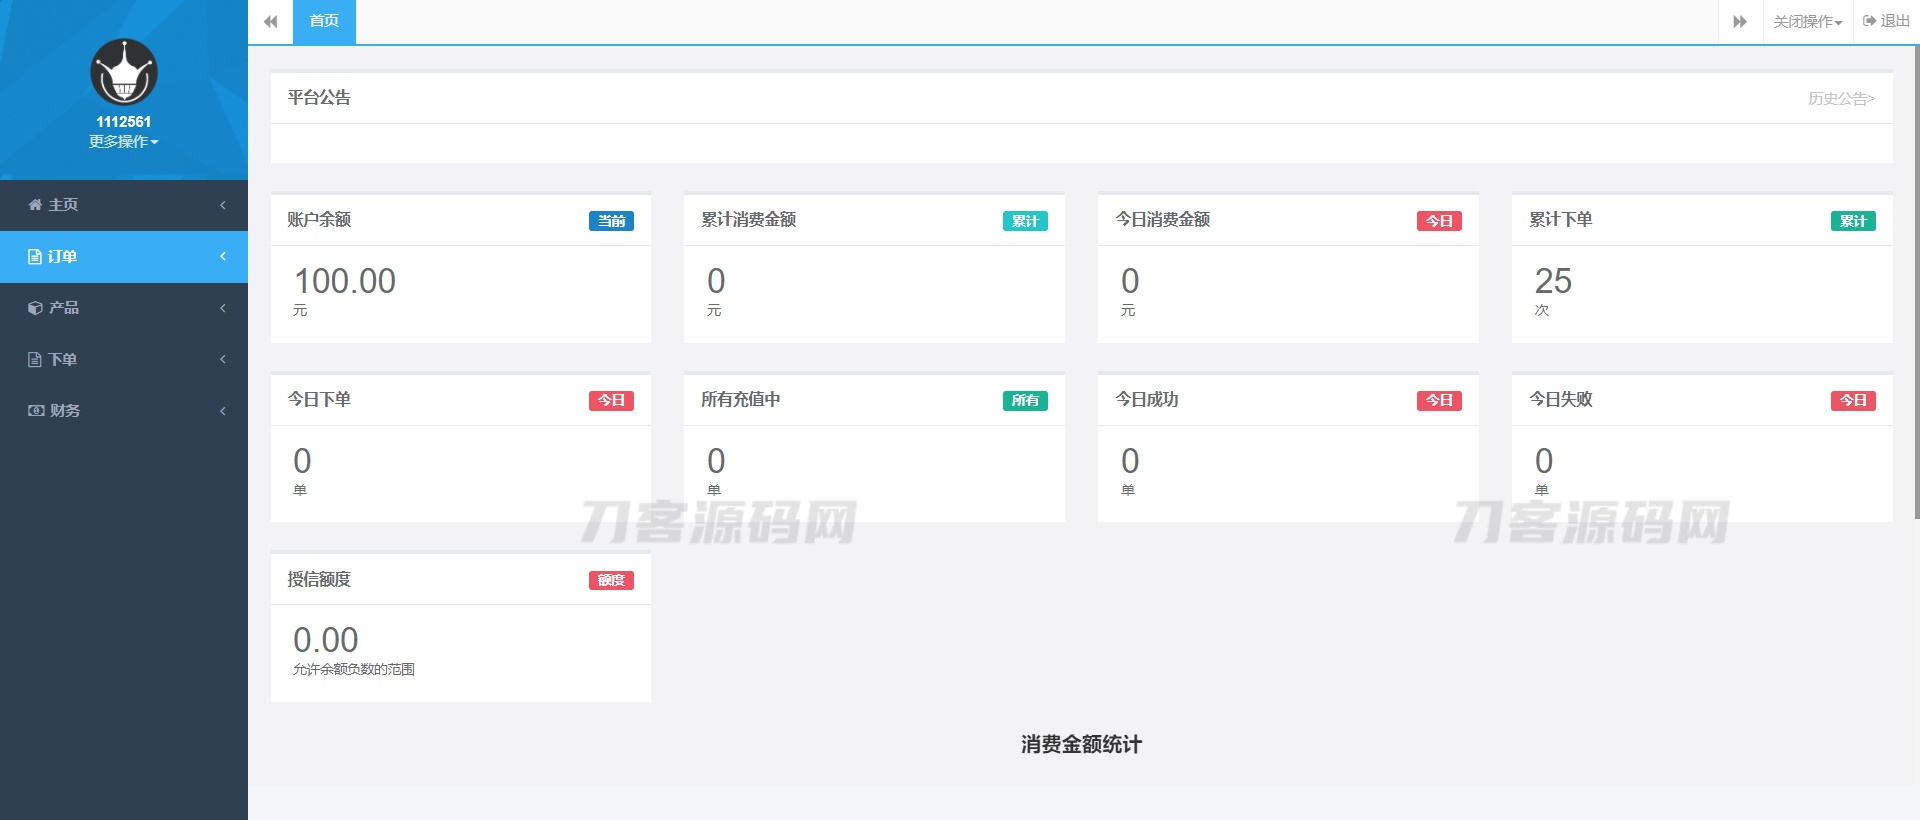Click the document icon beside 订单
This screenshot has width=1920, height=820.
click(35, 257)
